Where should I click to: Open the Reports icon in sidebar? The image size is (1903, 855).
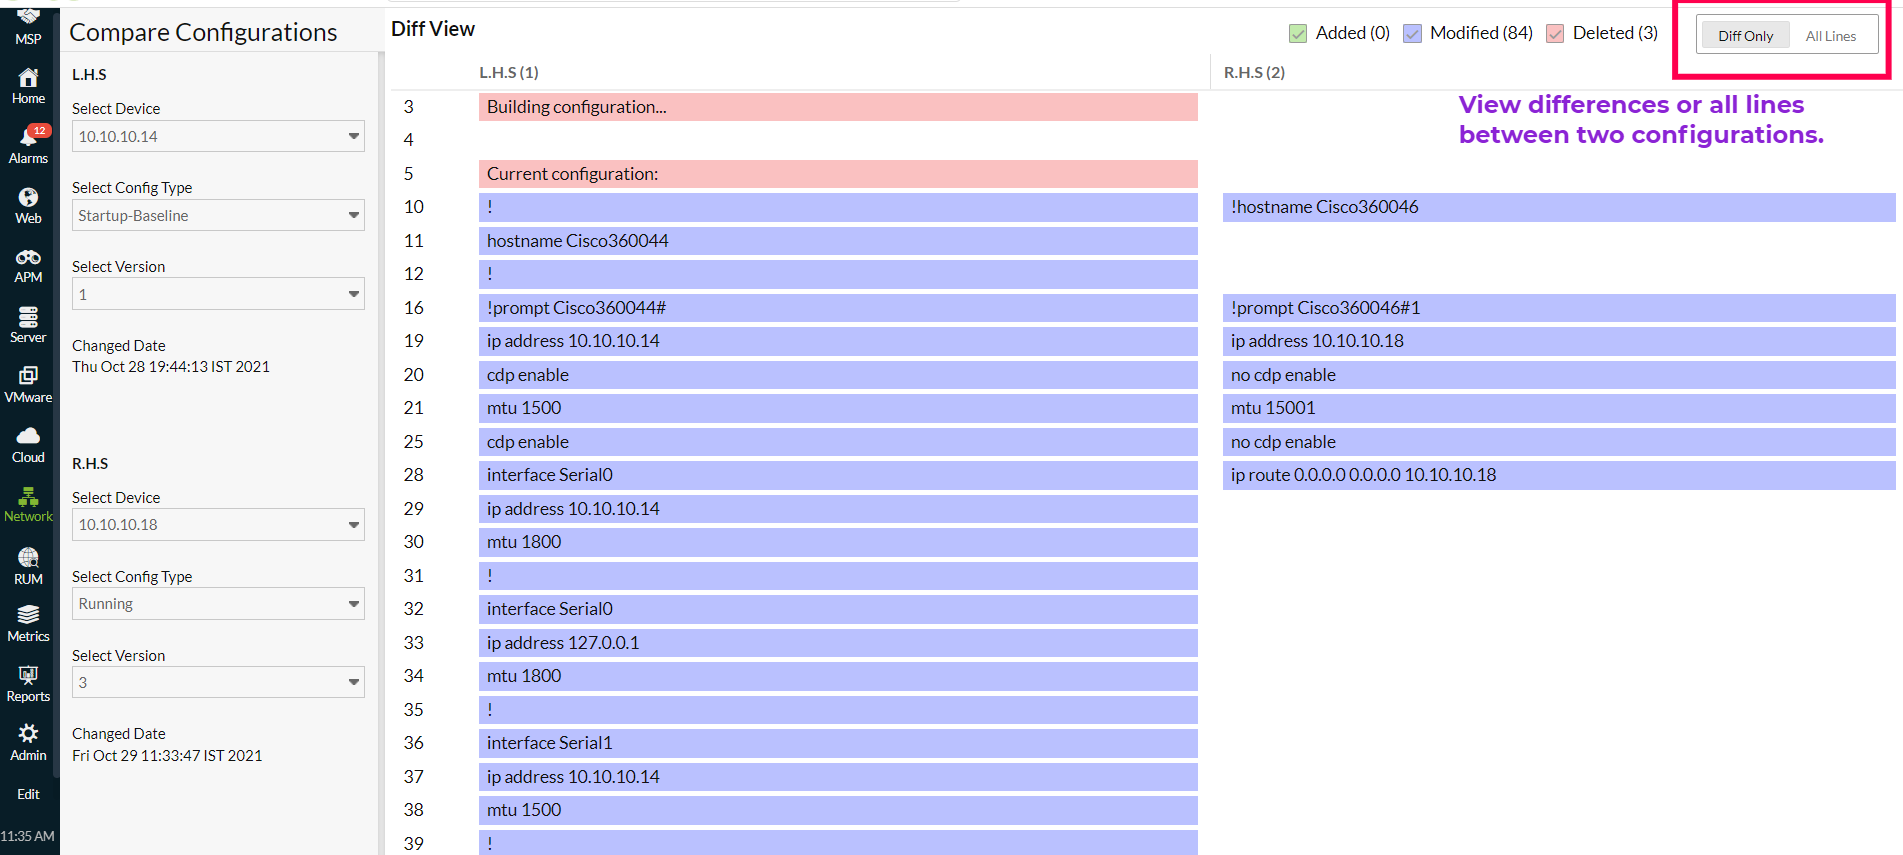click(28, 676)
